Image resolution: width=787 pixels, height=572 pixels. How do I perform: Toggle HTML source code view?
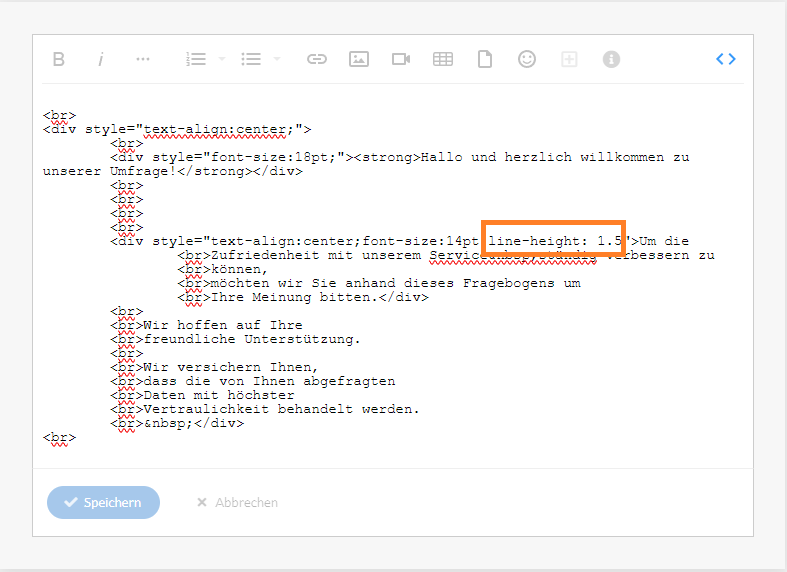[x=726, y=59]
